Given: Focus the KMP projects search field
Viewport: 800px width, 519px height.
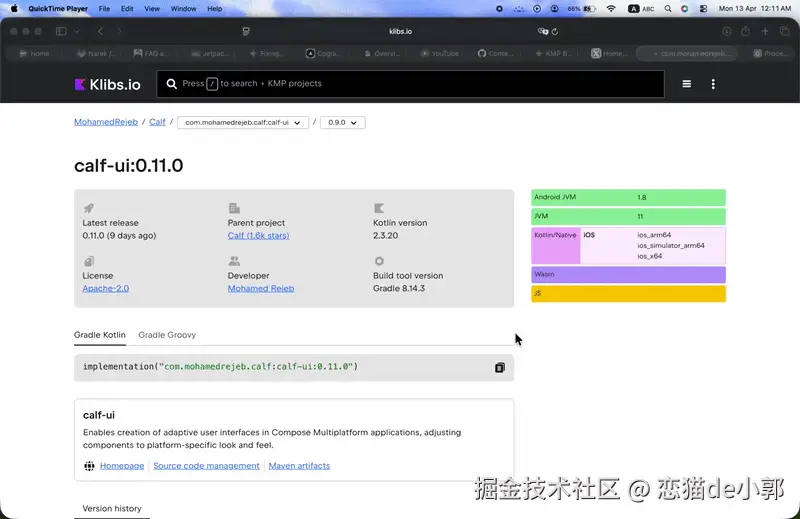Looking at the screenshot, I should pos(411,84).
